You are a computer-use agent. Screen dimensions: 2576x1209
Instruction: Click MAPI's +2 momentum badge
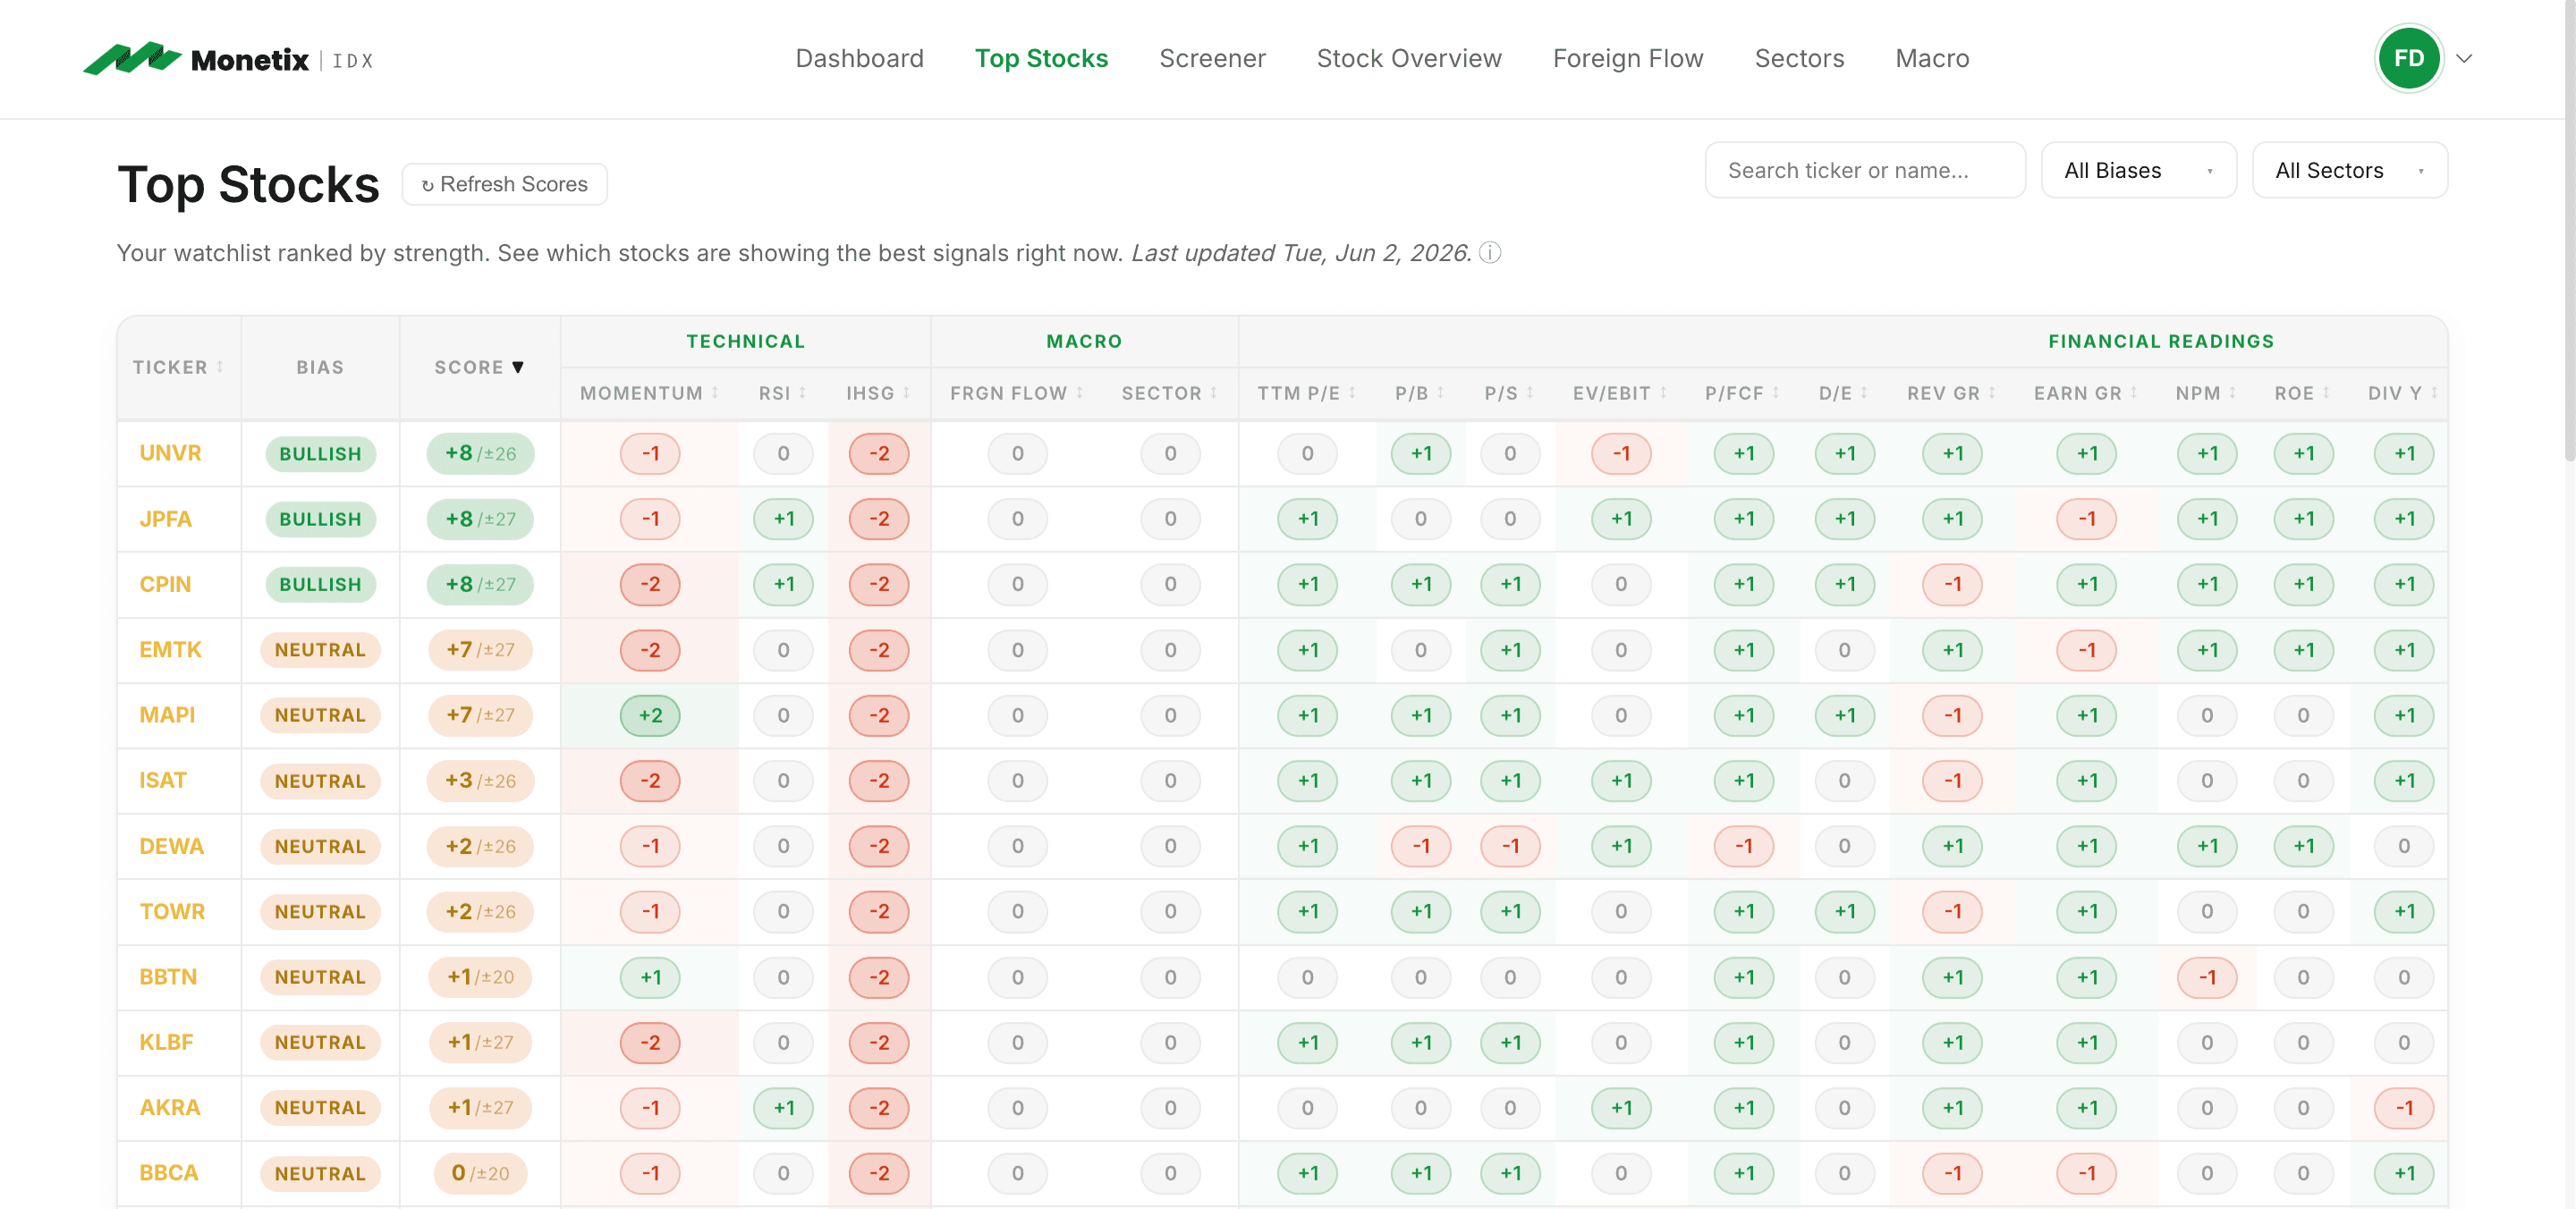[x=650, y=715]
